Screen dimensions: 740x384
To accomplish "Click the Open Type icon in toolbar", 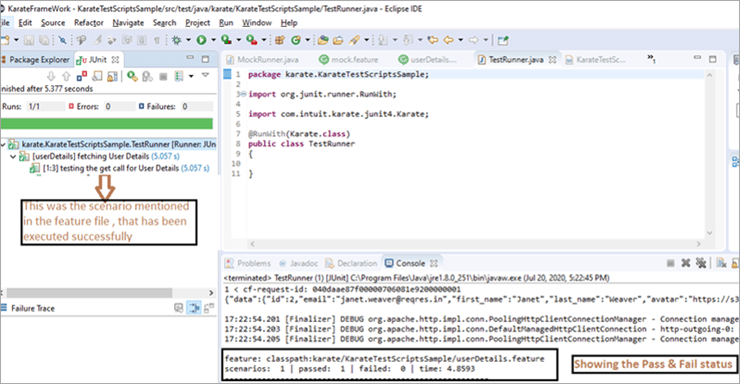I will (x=323, y=40).
